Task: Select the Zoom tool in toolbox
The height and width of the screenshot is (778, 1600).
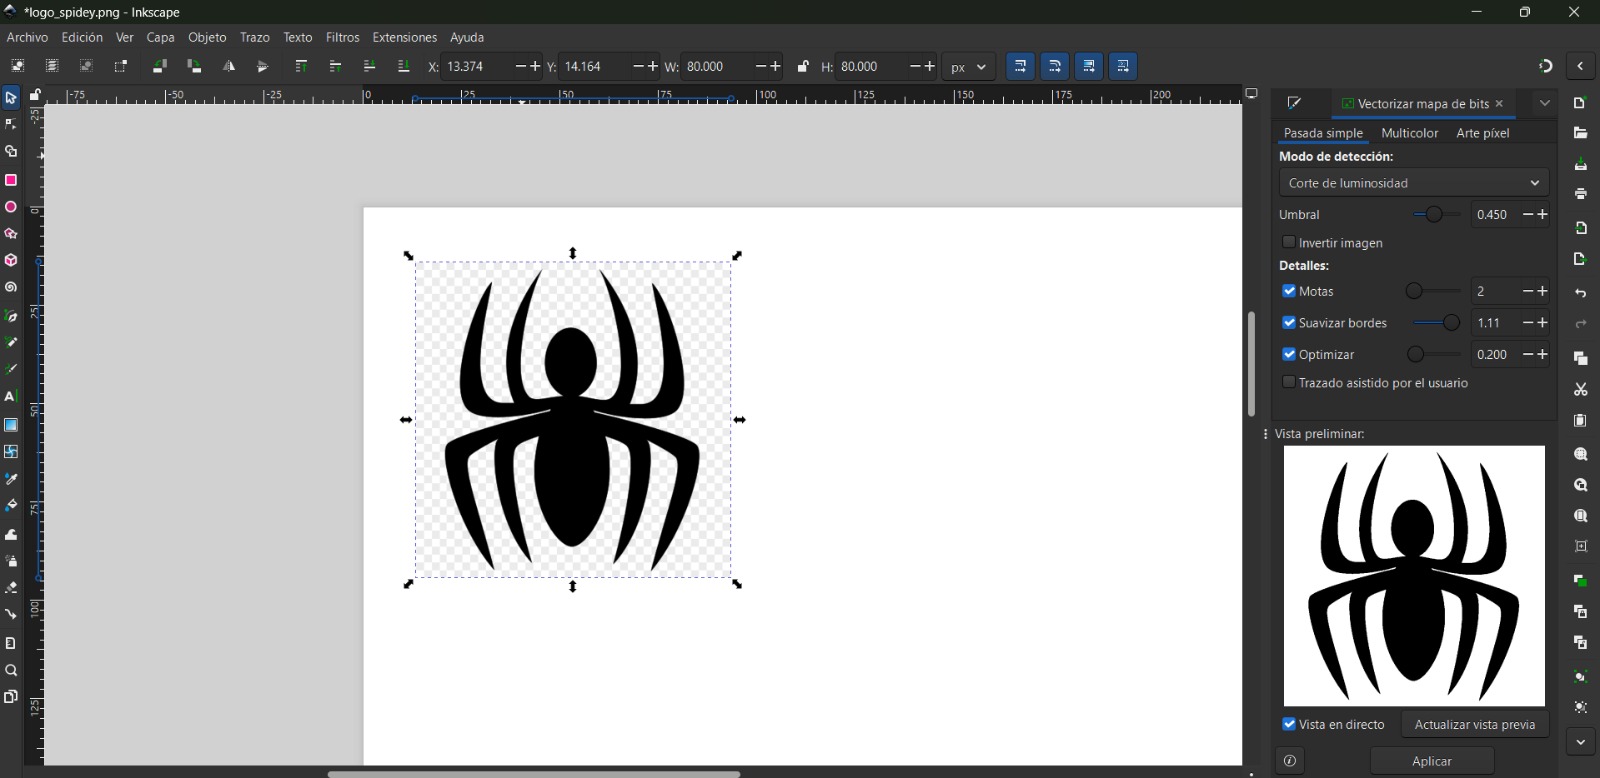Action: point(11,671)
